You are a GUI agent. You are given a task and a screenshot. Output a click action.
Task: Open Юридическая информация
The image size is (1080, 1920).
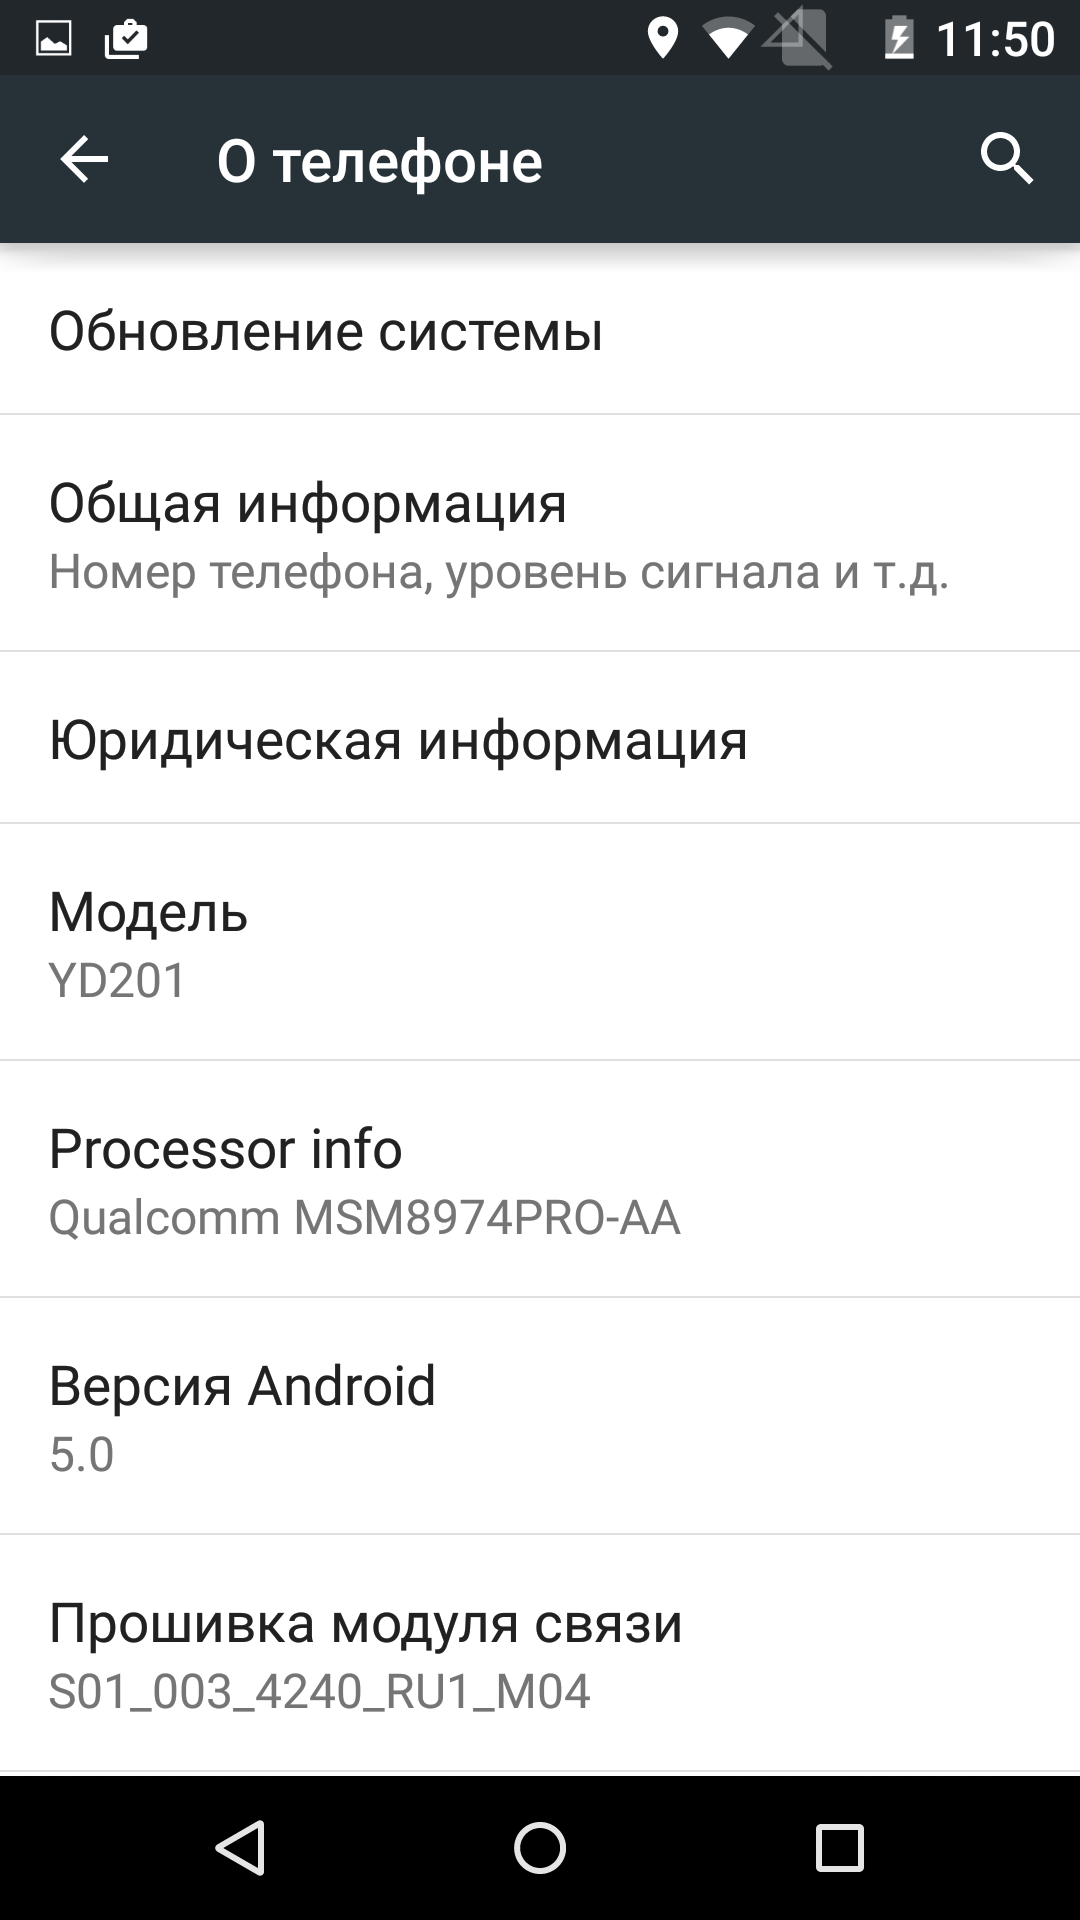540,738
